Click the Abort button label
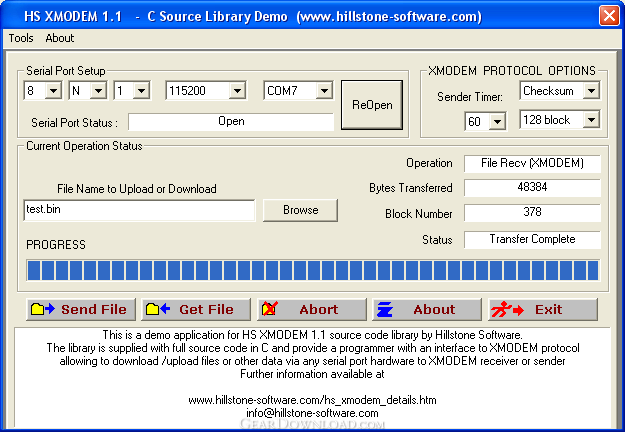 pyautogui.click(x=318, y=309)
